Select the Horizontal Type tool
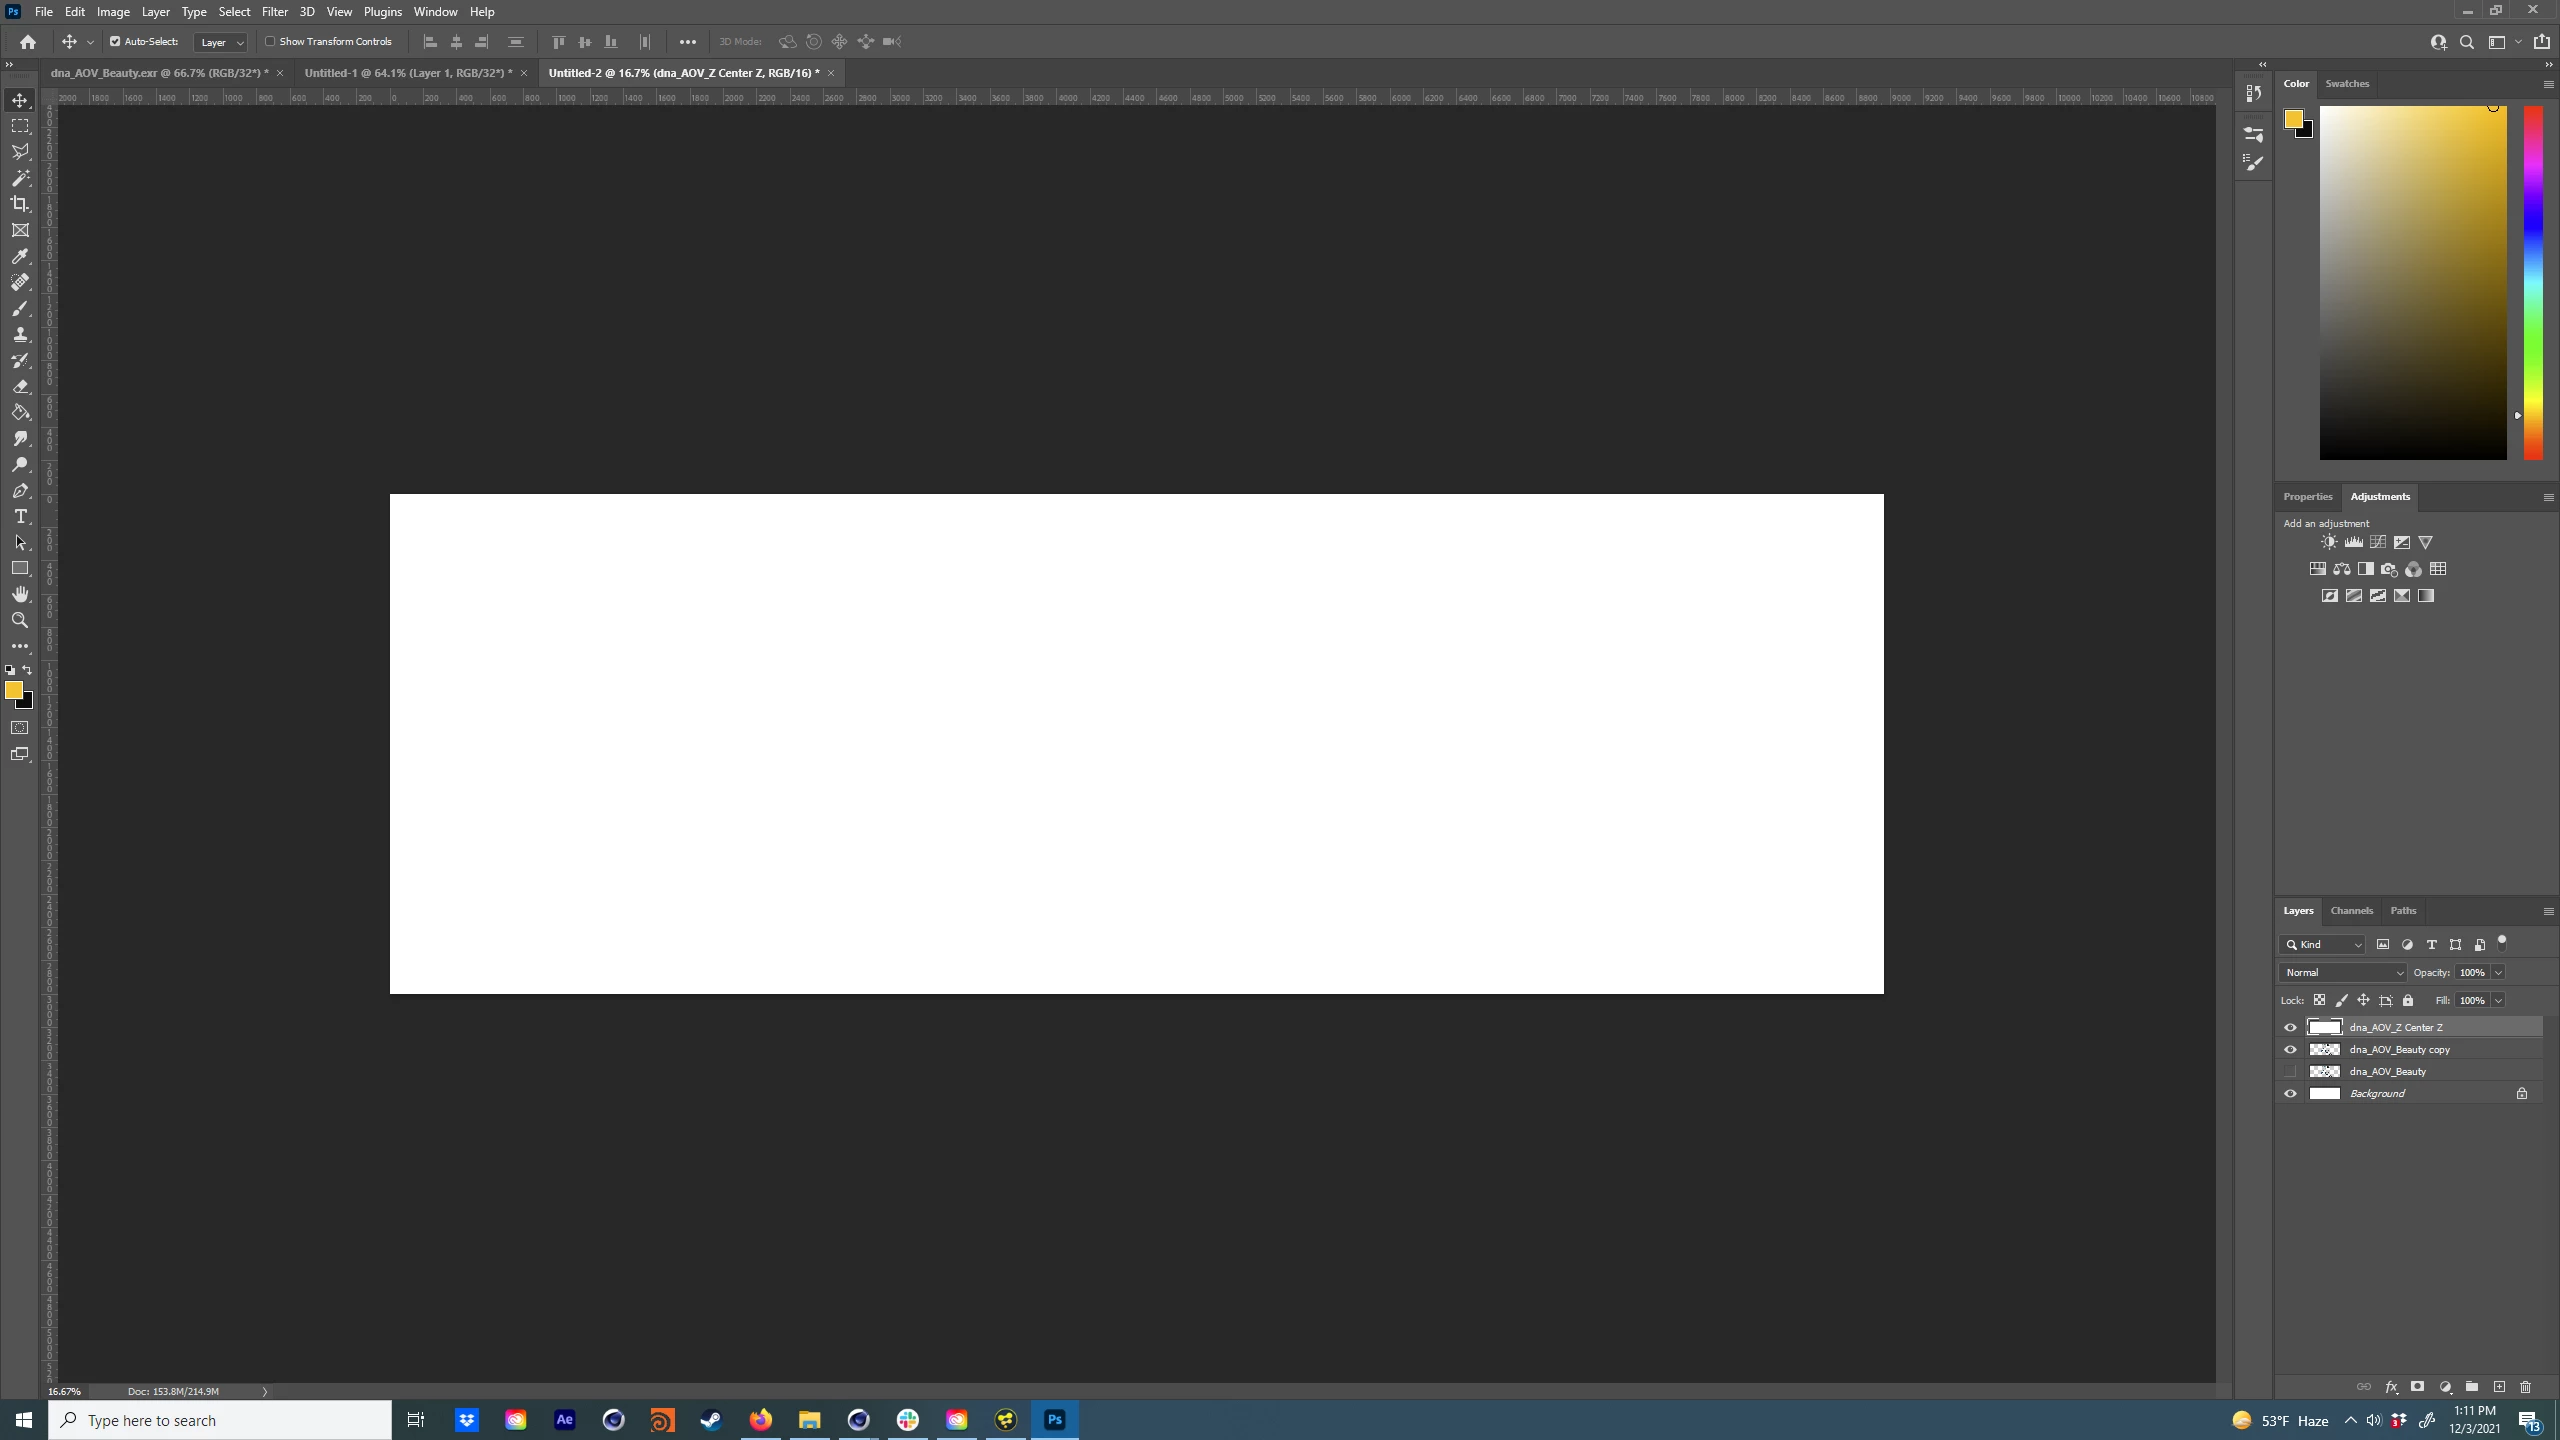Screen dimensions: 2560x1440 click(20, 517)
